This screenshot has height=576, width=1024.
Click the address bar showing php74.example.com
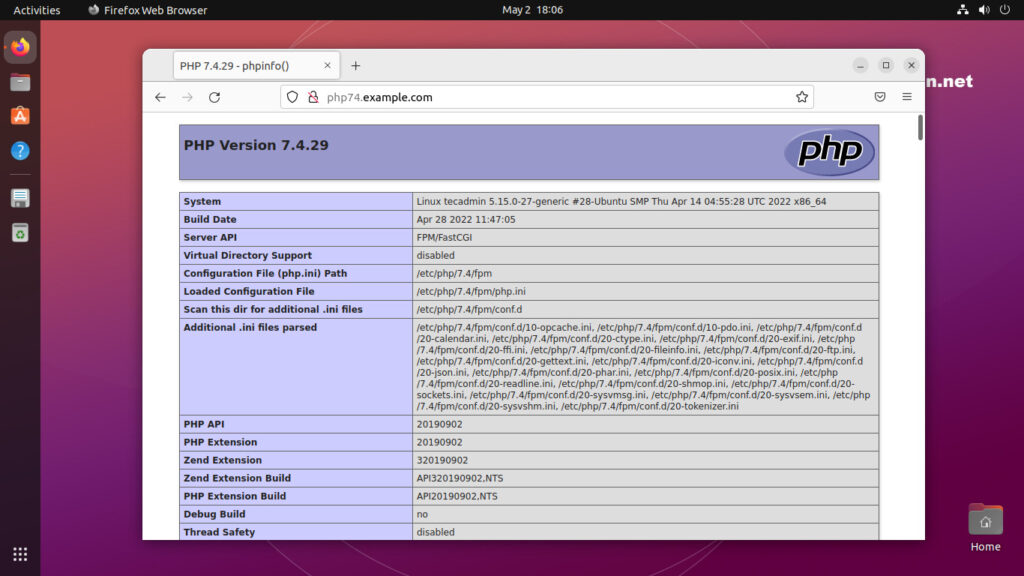tap(450, 97)
